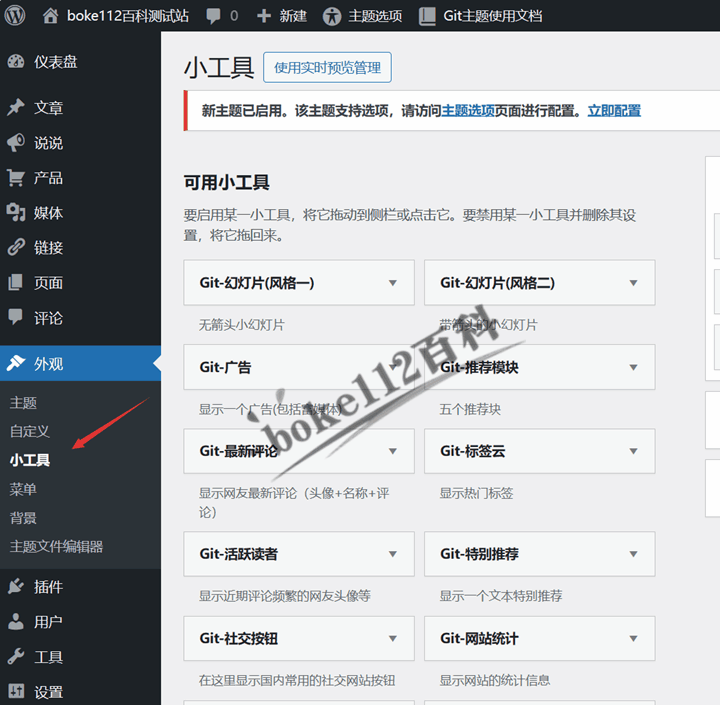
Task: Expand the Git-特别推荐 widget arrow
Action: pyautogui.click(x=633, y=554)
